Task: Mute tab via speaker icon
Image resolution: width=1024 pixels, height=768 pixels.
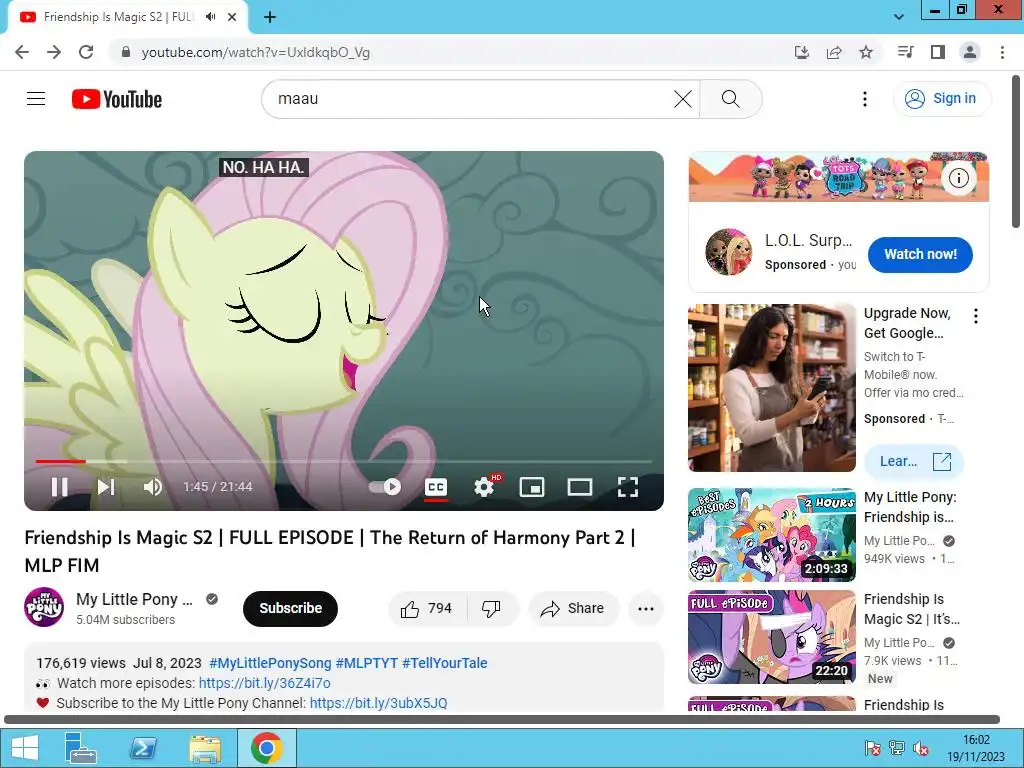Action: (x=210, y=17)
